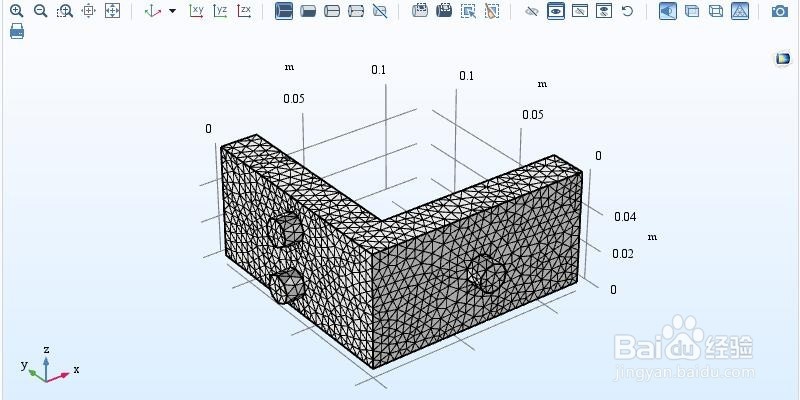The image size is (800, 400).
Task: Toggle Select Edges mode
Action: pyautogui.click(x=332, y=11)
